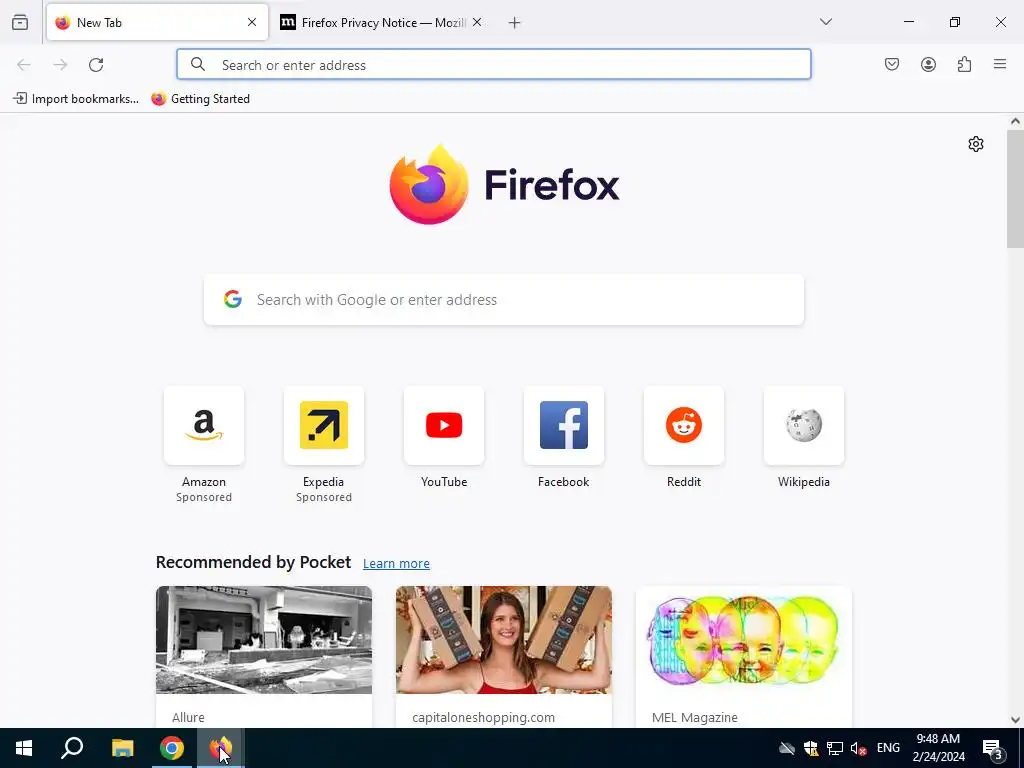Image resolution: width=1024 pixels, height=768 pixels.
Task: Open new tab personalize gear
Action: coord(976,144)
